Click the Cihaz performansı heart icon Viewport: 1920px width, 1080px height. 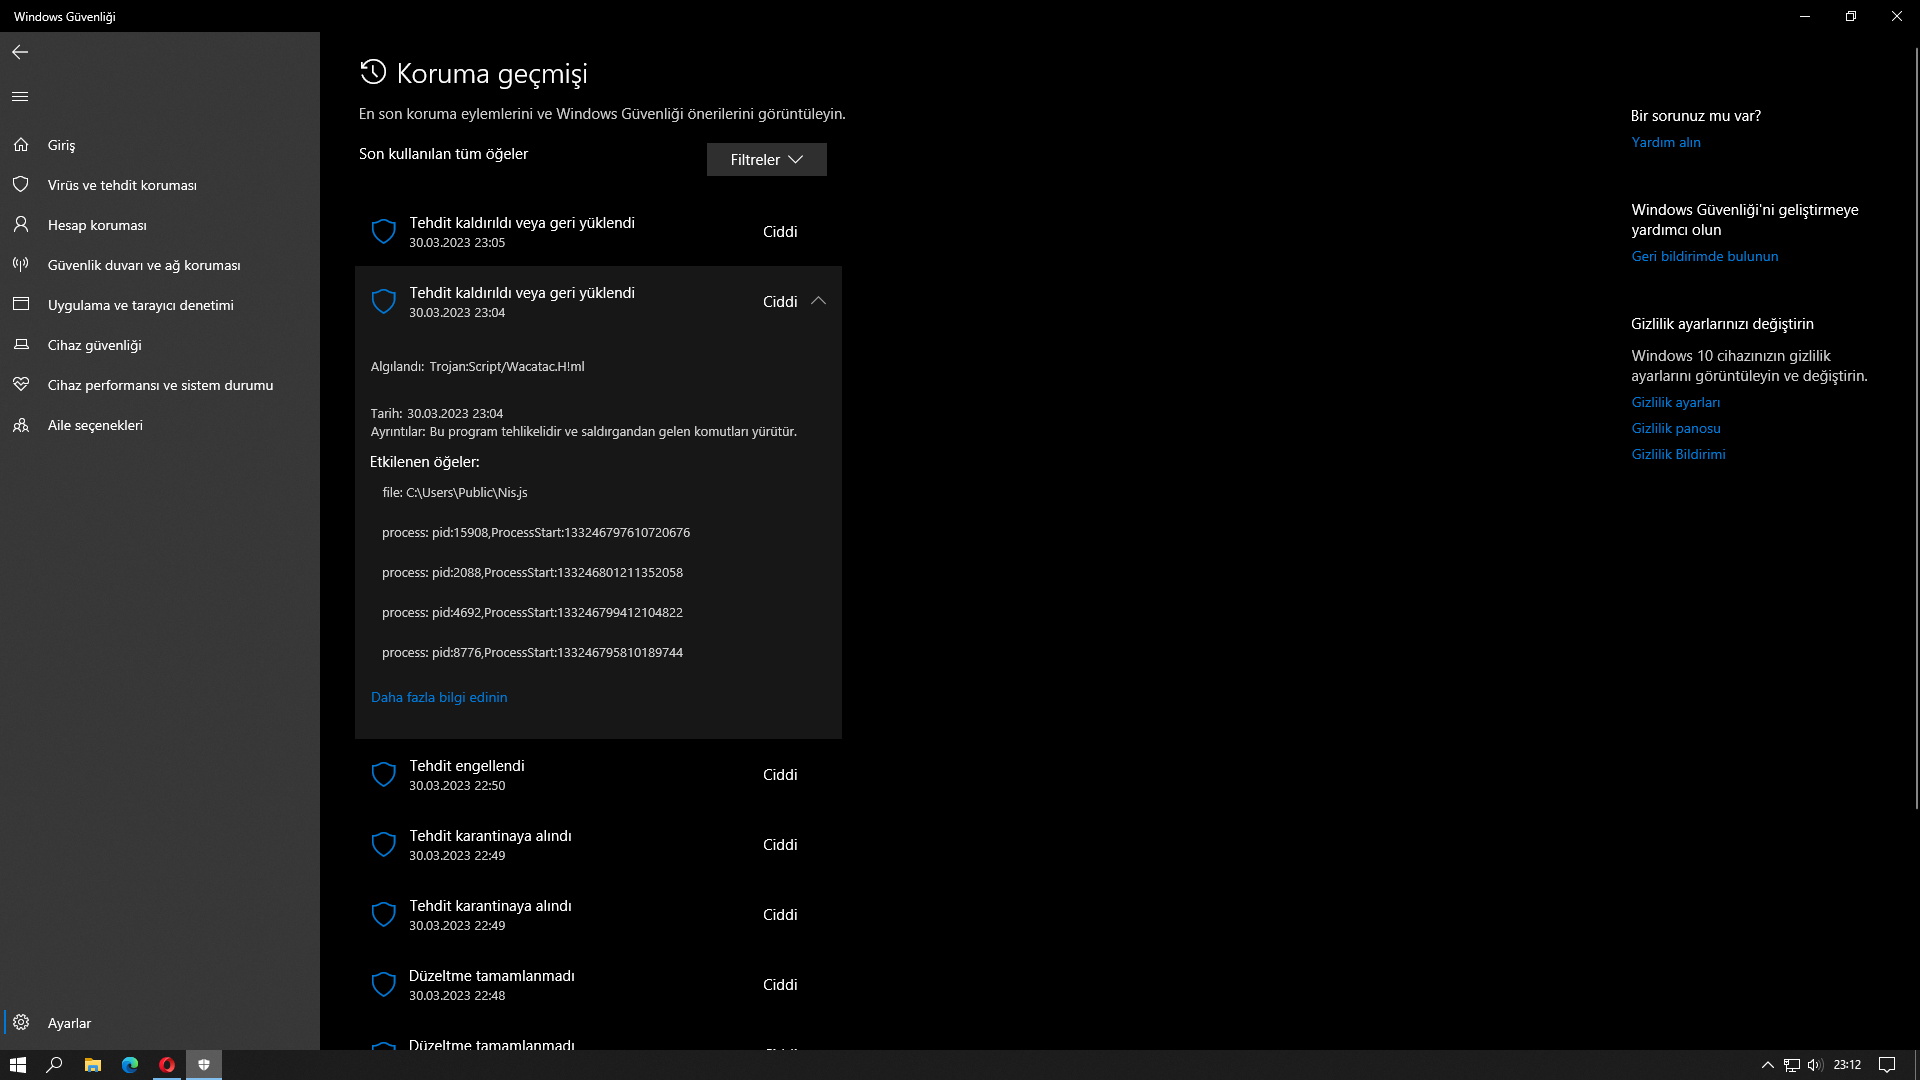[21, 385]
